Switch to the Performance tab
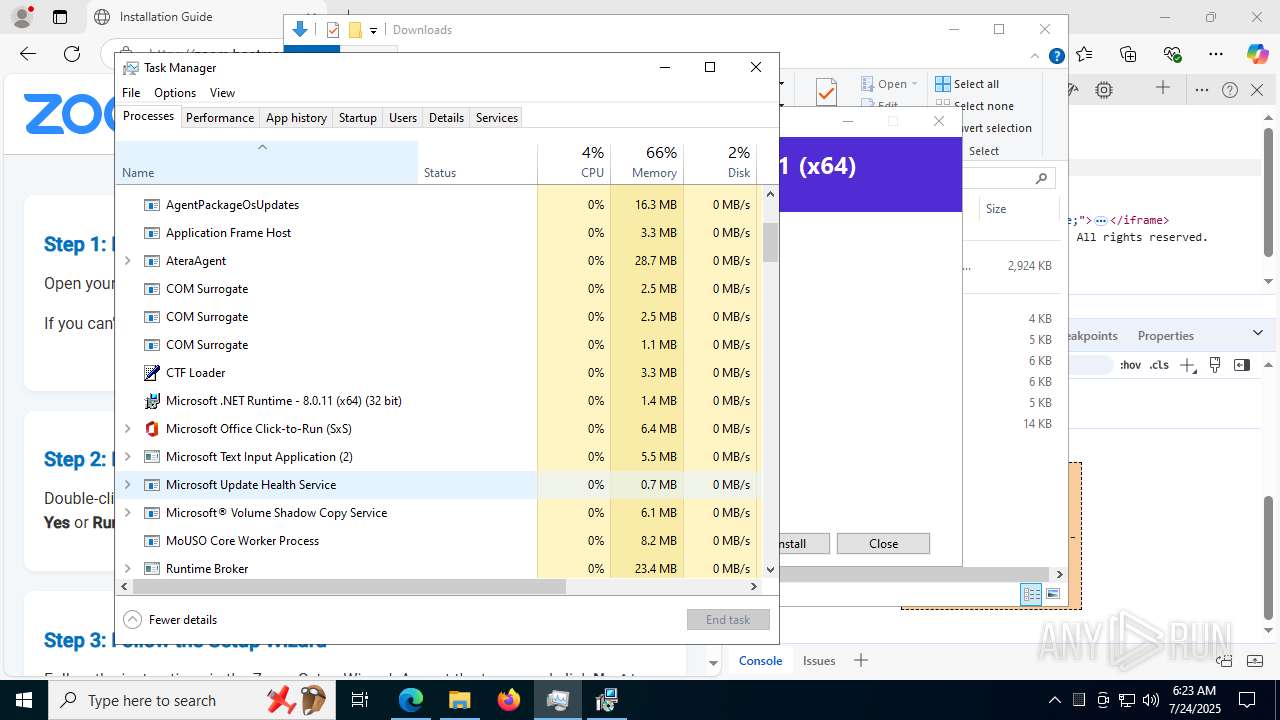This screenshot has width=1280, height=720. (220, 118)
